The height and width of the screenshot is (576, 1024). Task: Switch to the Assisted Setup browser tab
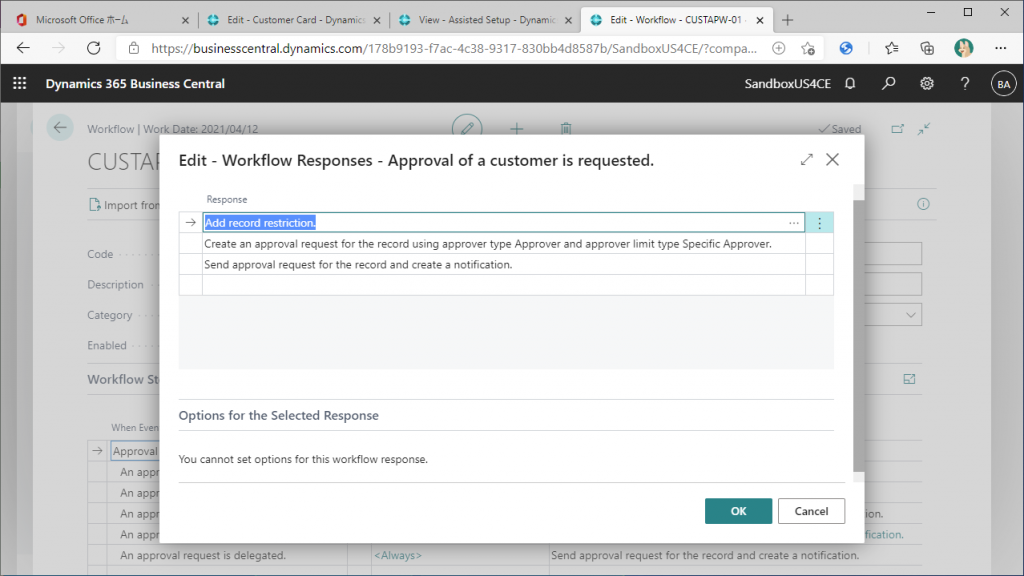tap(478, 20)
